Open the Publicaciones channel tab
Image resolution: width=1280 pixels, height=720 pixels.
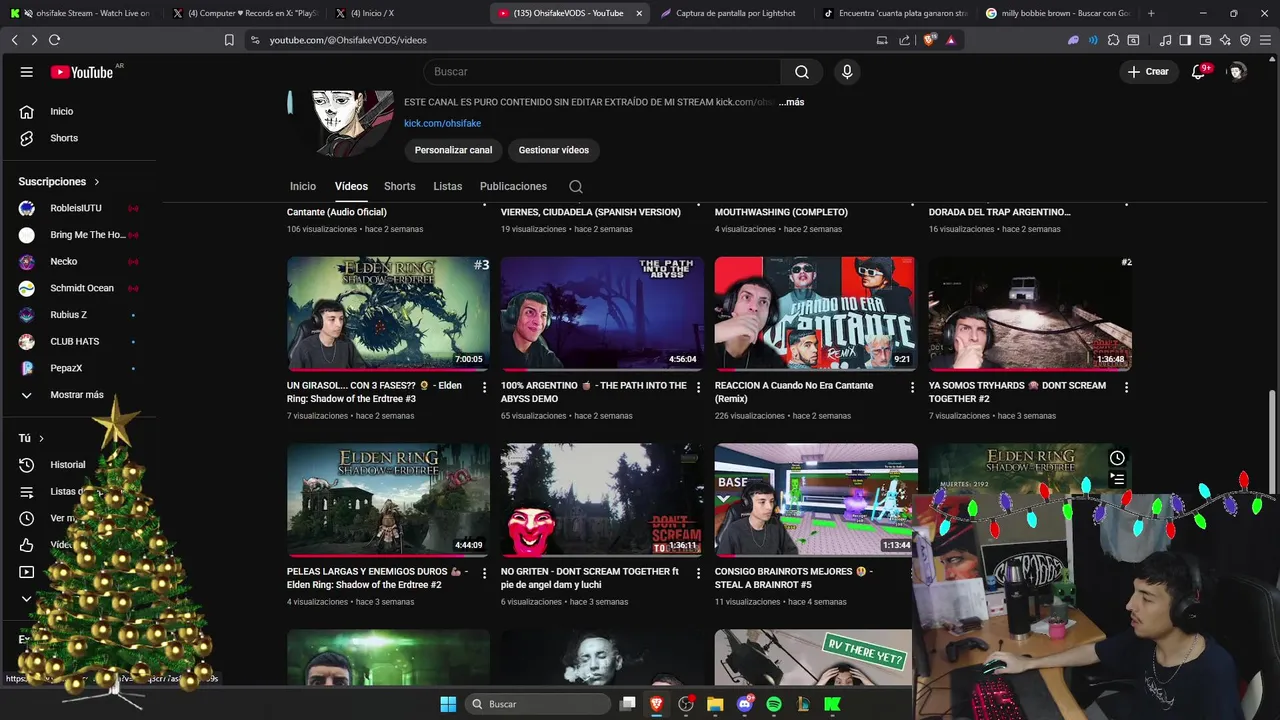[x=513, y=186]
